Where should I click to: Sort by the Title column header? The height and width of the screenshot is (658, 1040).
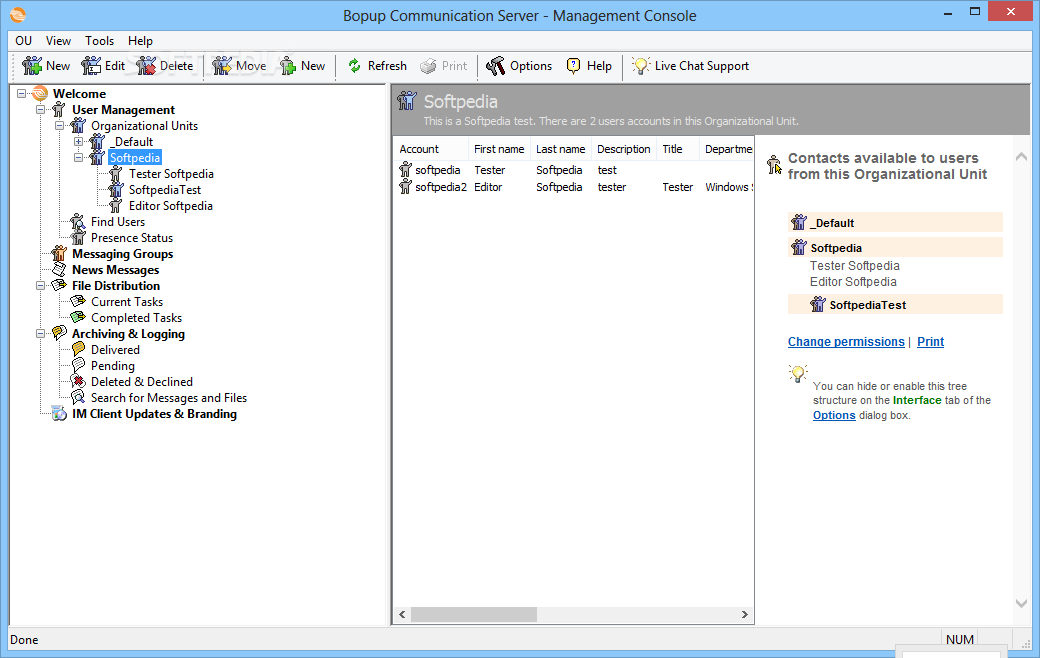pyautogui.click(x=678, y=149)
